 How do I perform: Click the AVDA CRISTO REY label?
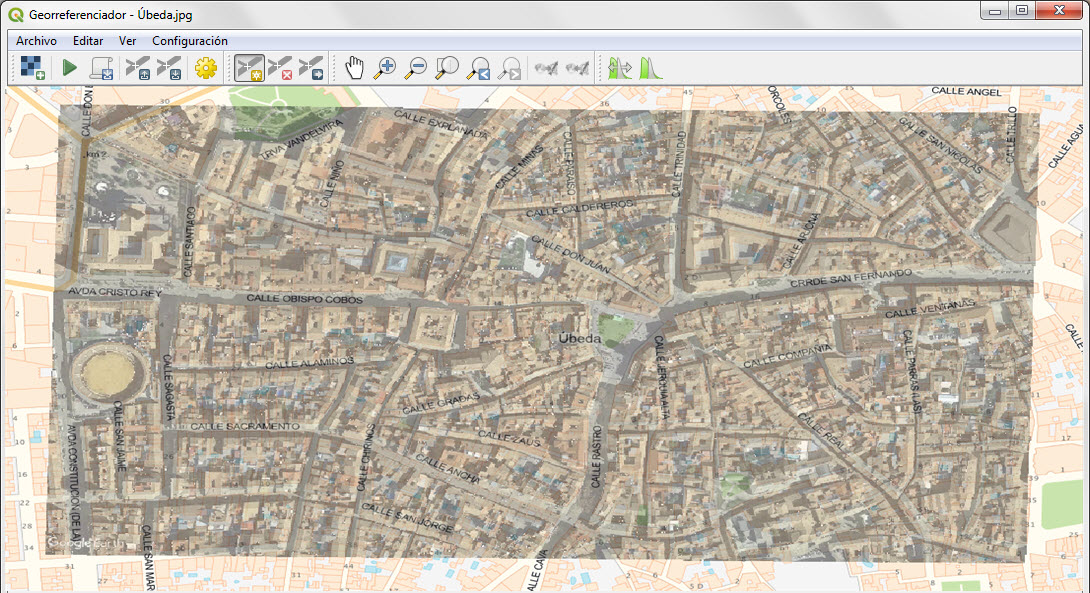(x=115, y=292)
